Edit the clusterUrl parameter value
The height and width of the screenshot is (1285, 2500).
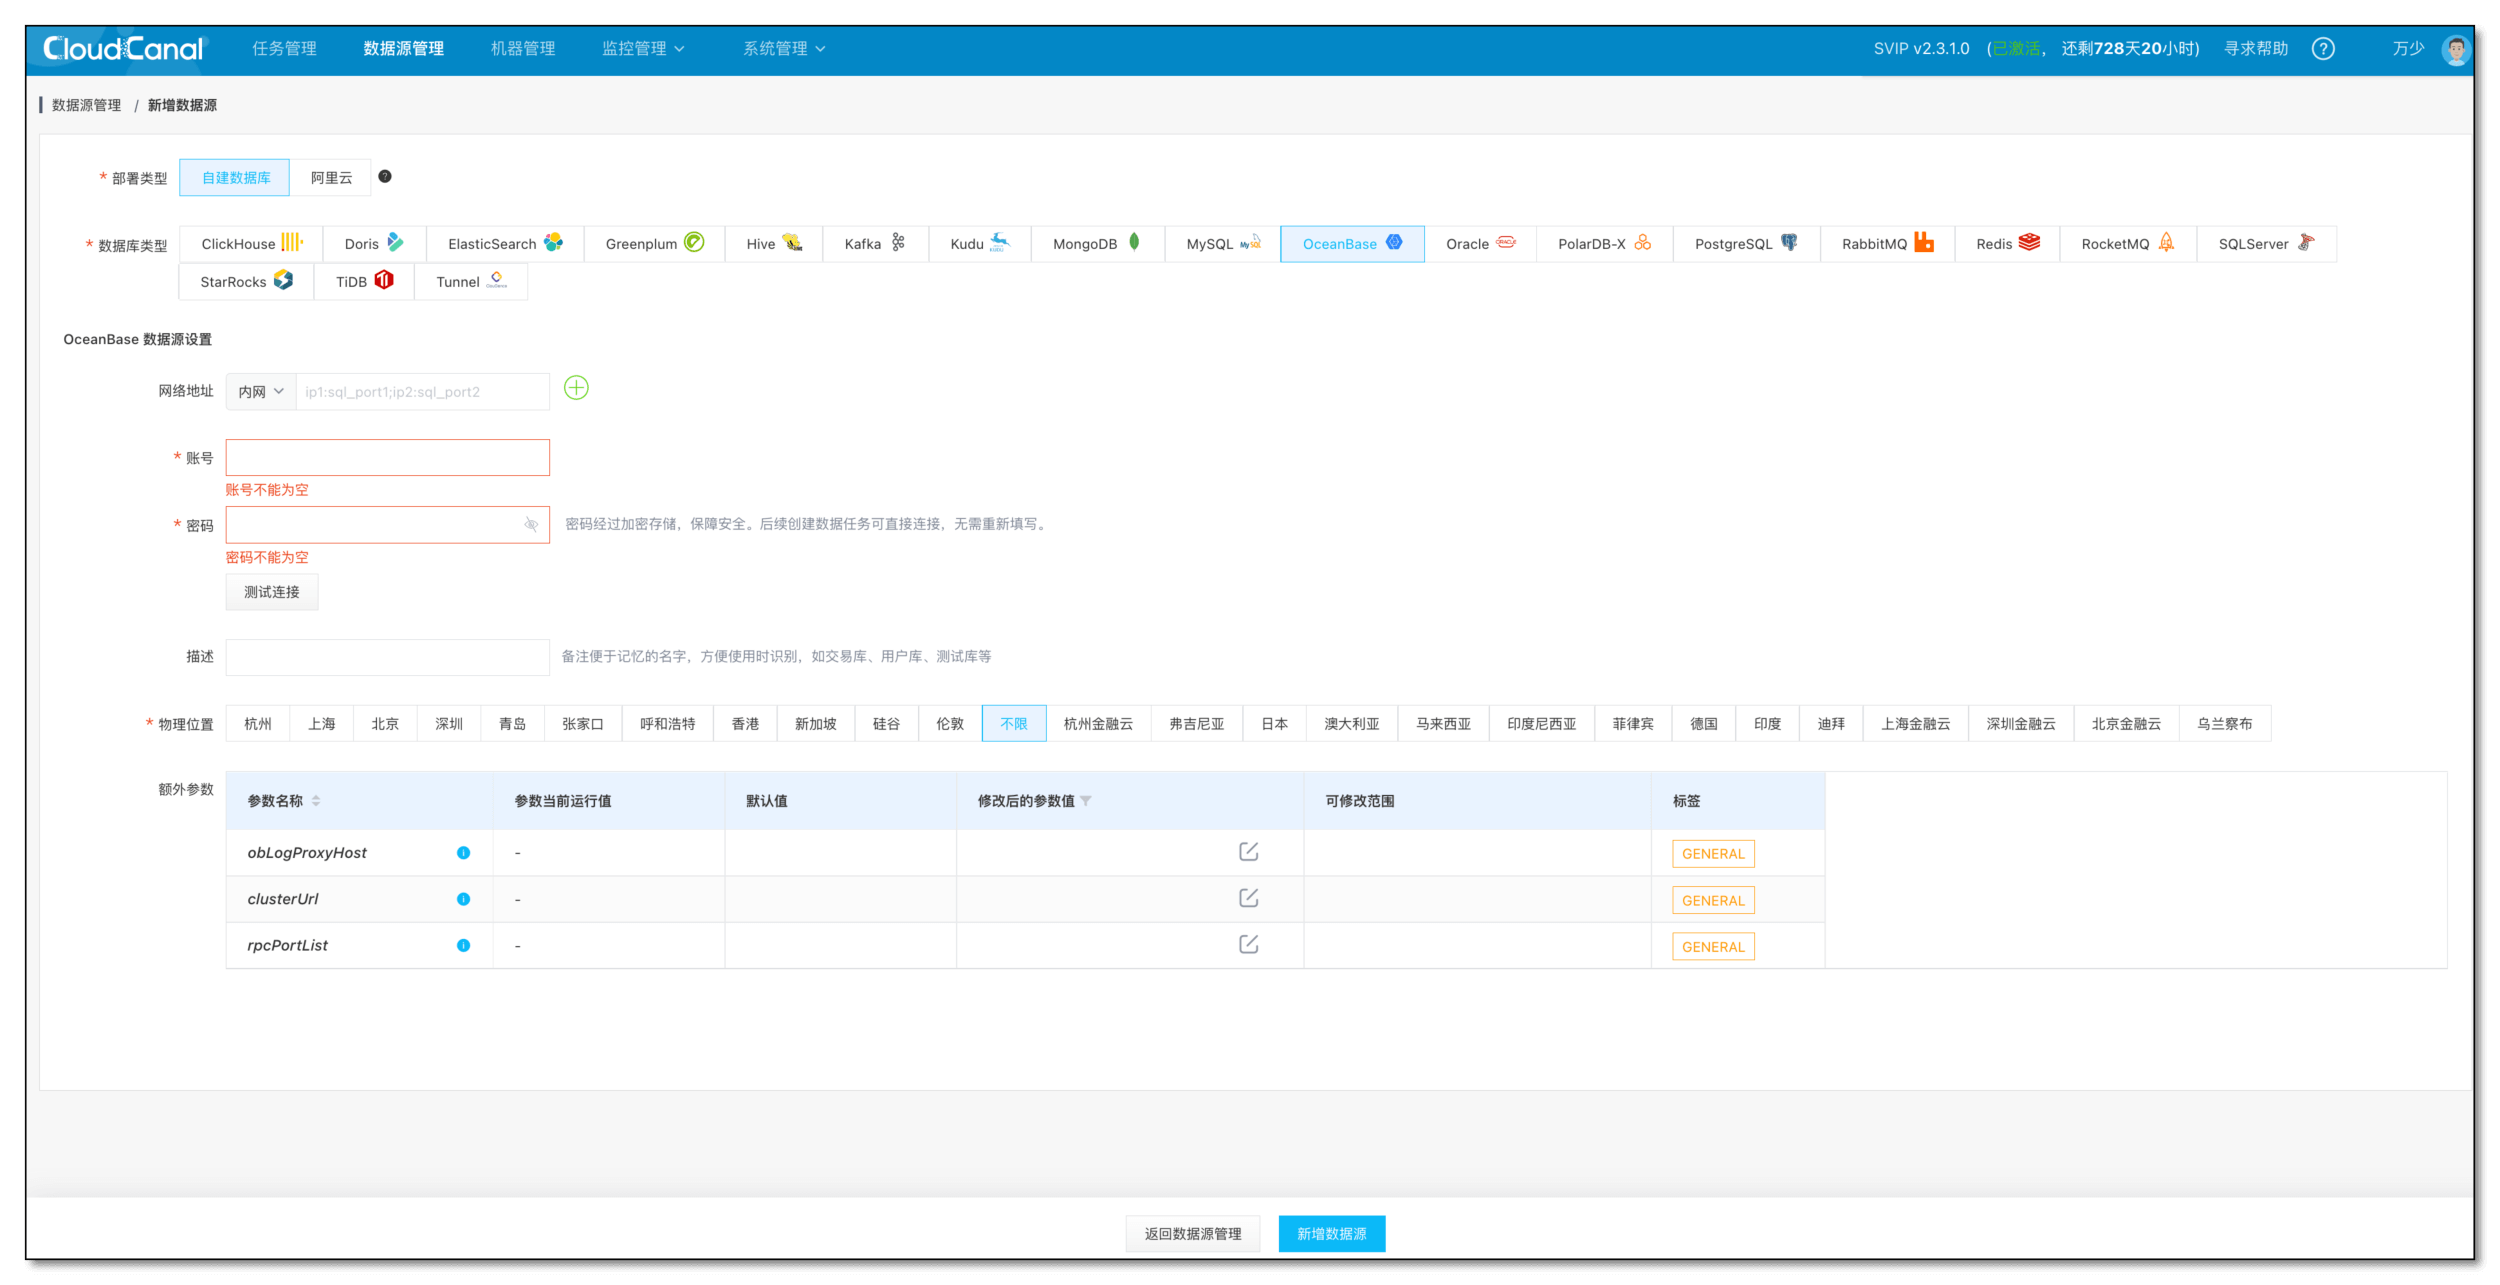[1248, 898]
